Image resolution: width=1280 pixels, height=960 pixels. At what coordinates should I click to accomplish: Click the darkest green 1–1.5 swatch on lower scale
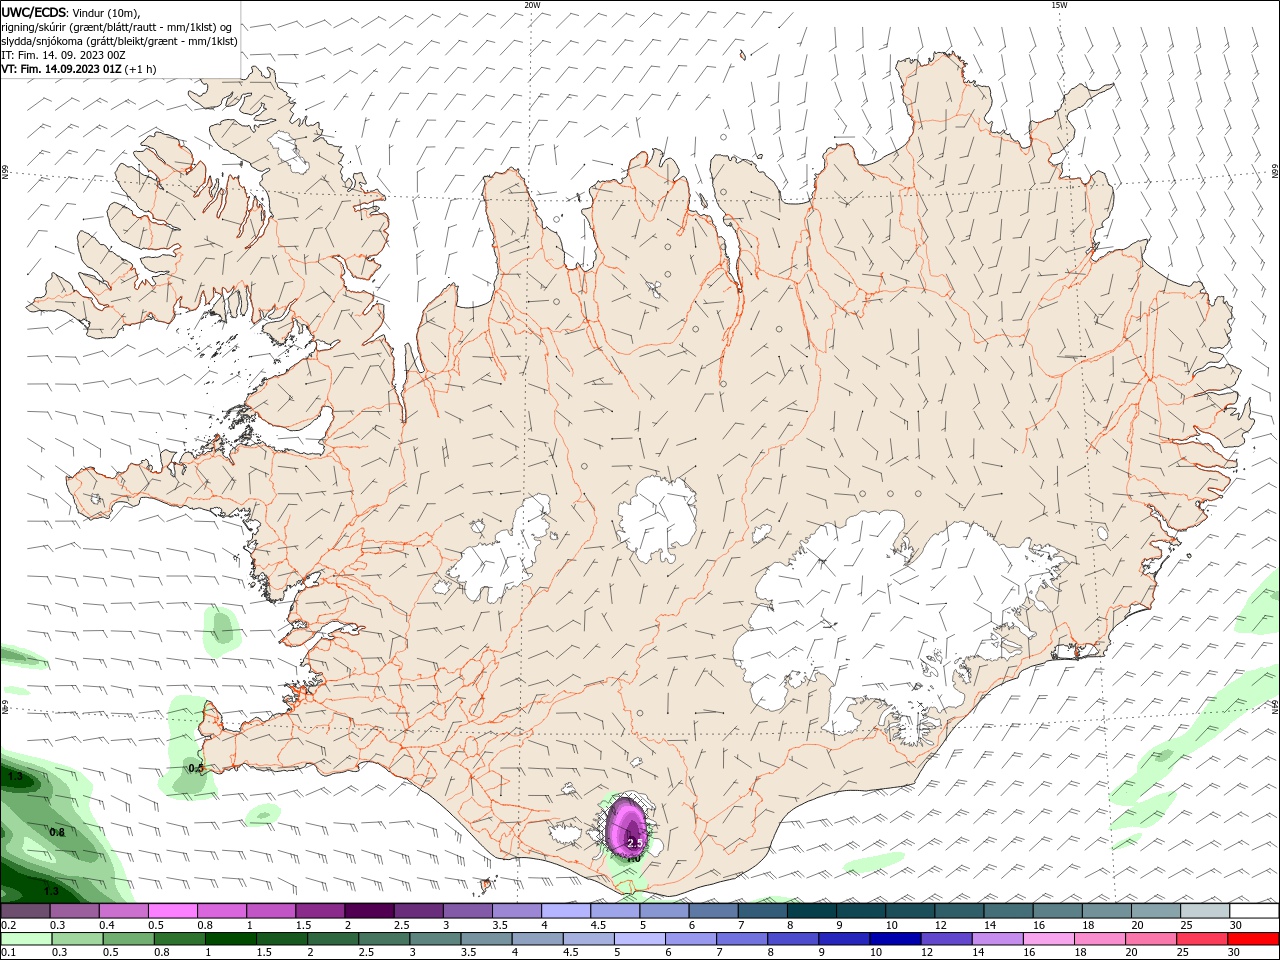point(229,939)
